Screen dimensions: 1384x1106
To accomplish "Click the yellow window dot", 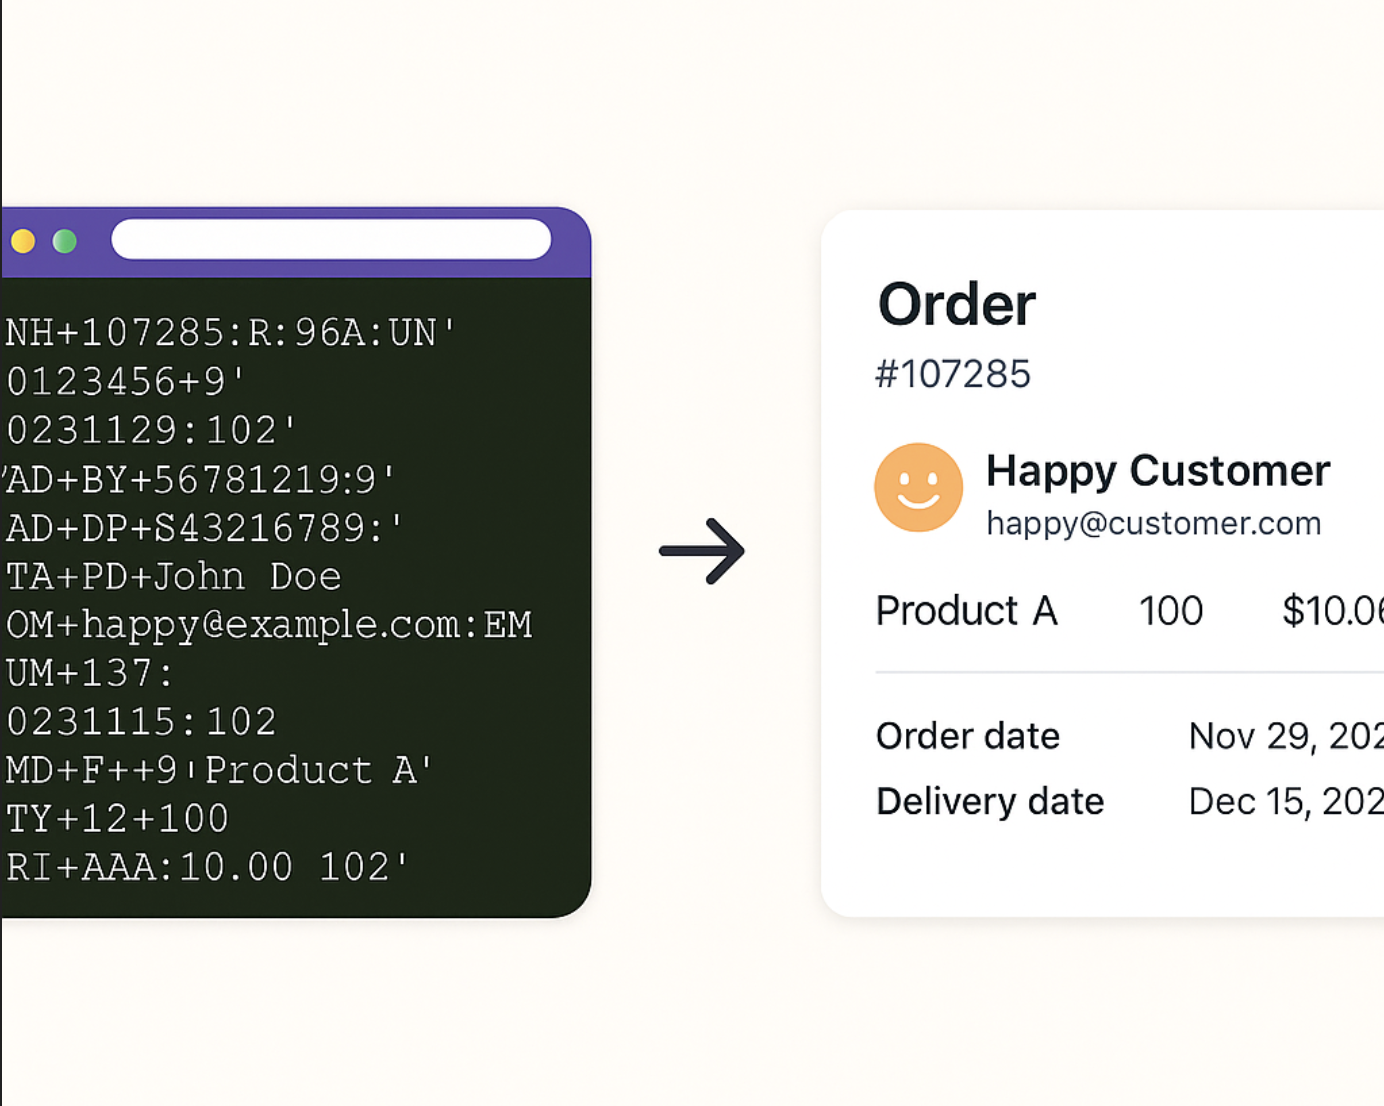I will (23, 241).
